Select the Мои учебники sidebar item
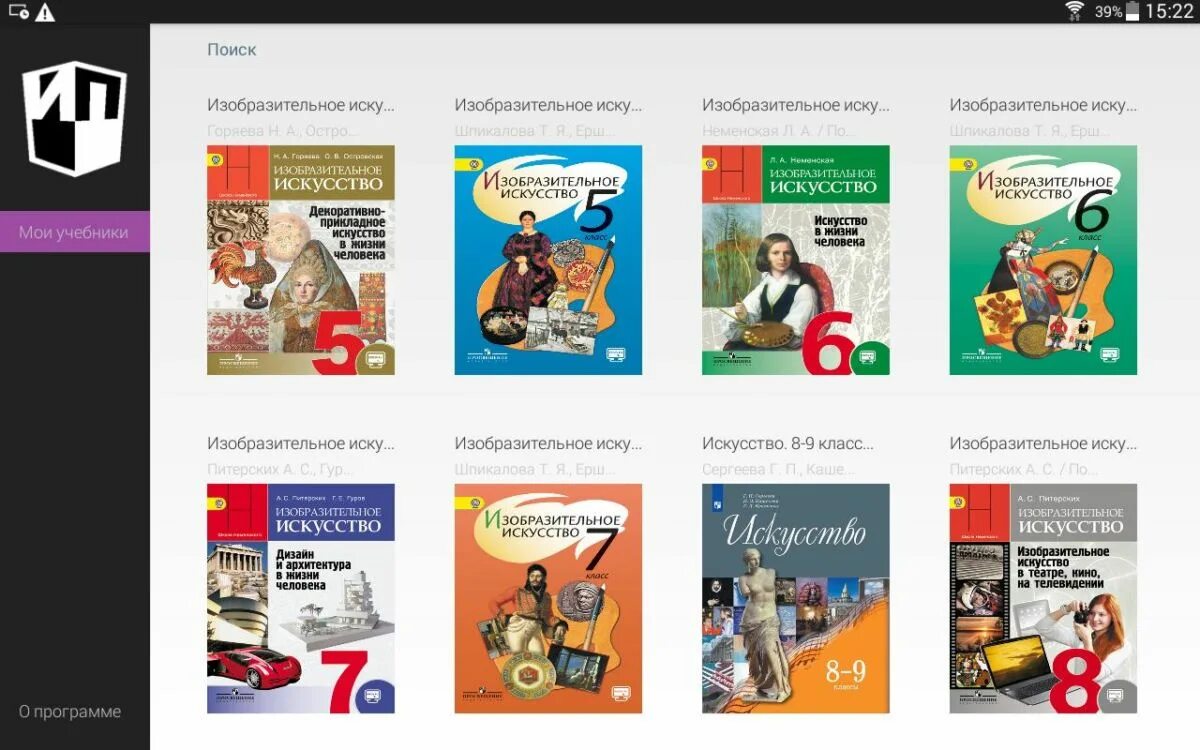The height and width of the screenshot is (750, 1200). tap(75, 232)
